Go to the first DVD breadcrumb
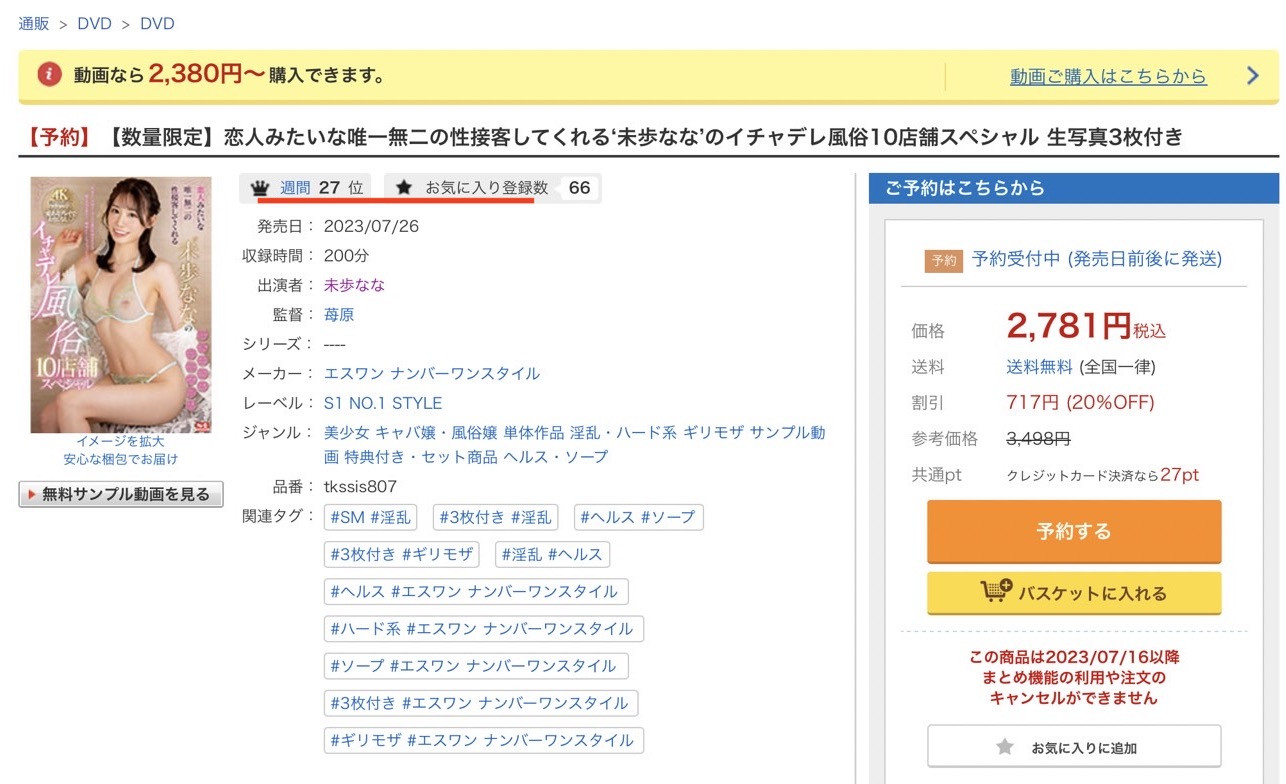The image size is (1286, 784). tap(94, 23)
